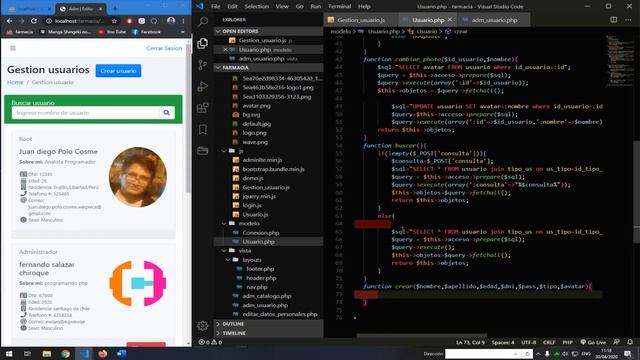The image size is (640, 360).
Task: Open the Facebook bookmark
Action: [147, 32]
